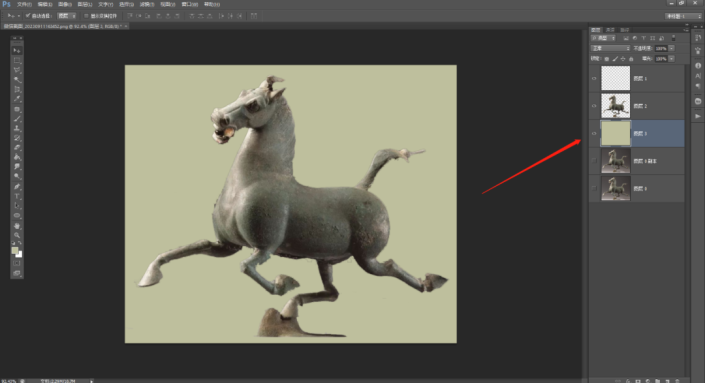Image resolution: width=705 pixels, height=383 pixels.
Task: Expand the status bar document info arrow
Action: coord(92,381)
